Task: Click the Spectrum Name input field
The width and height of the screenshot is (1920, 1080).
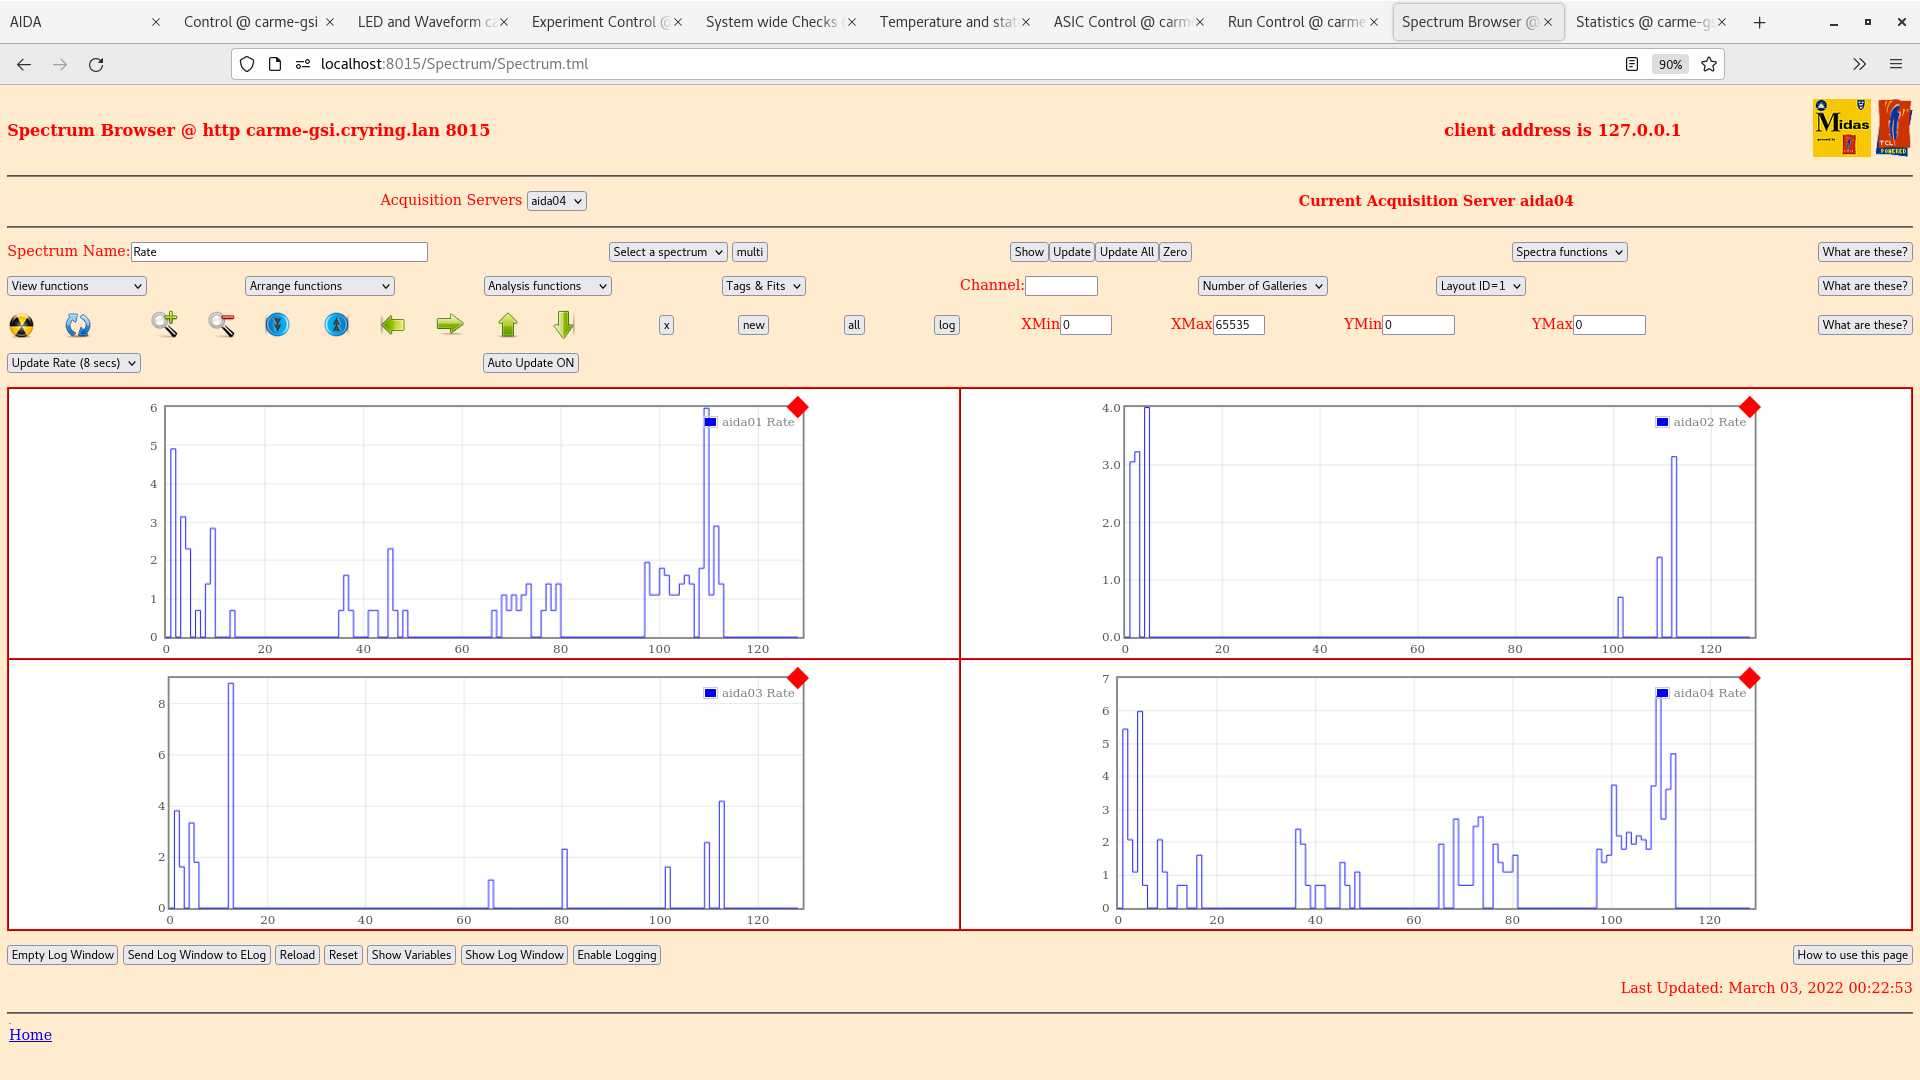Action: [x=279, y=252]
